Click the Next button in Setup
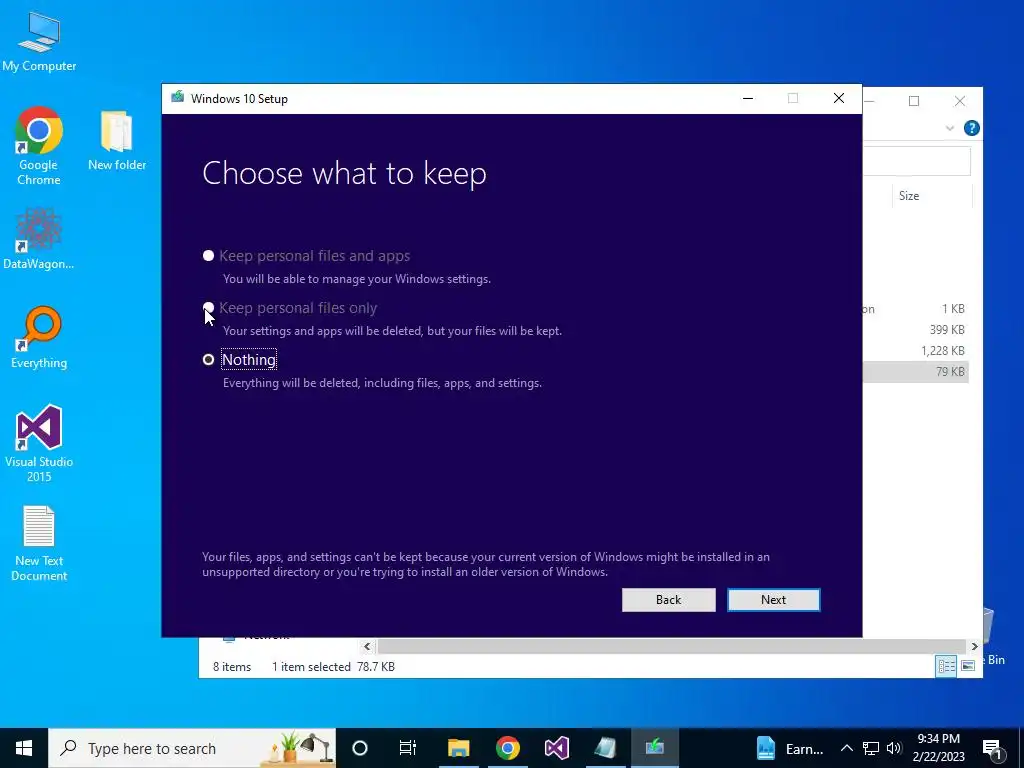This screenshot has width=1024, height=768. (774, 600)
